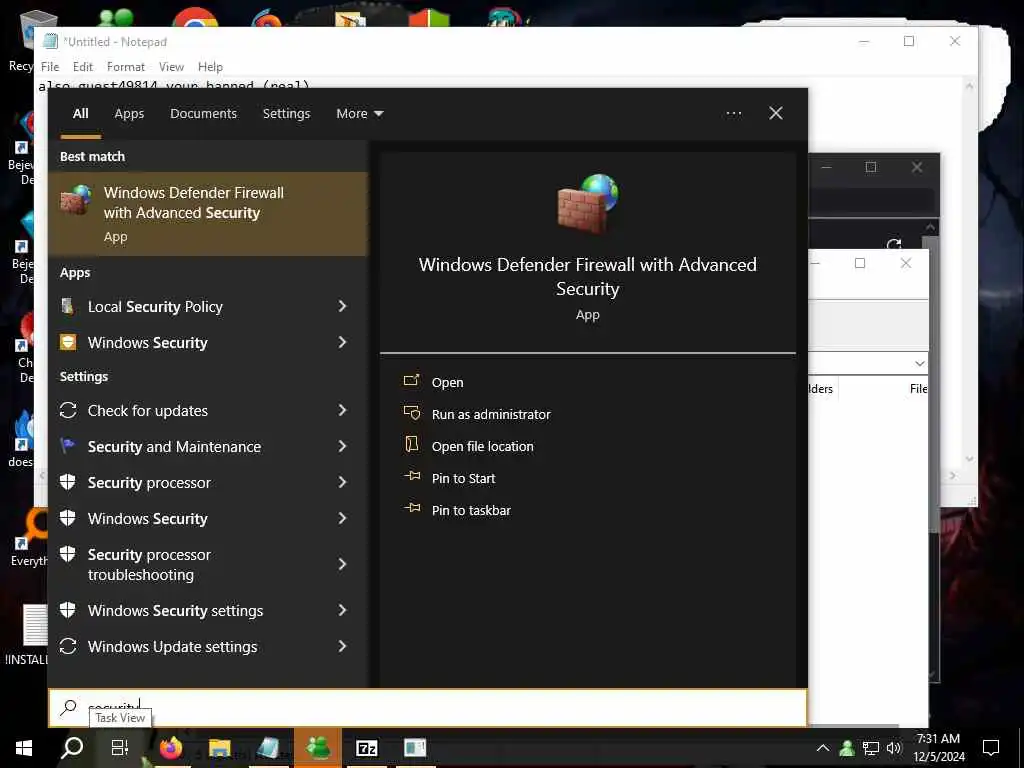Switch to the Documents search tab
The height and width of the screenshot is (768, 1024).
tap(203, 114)
